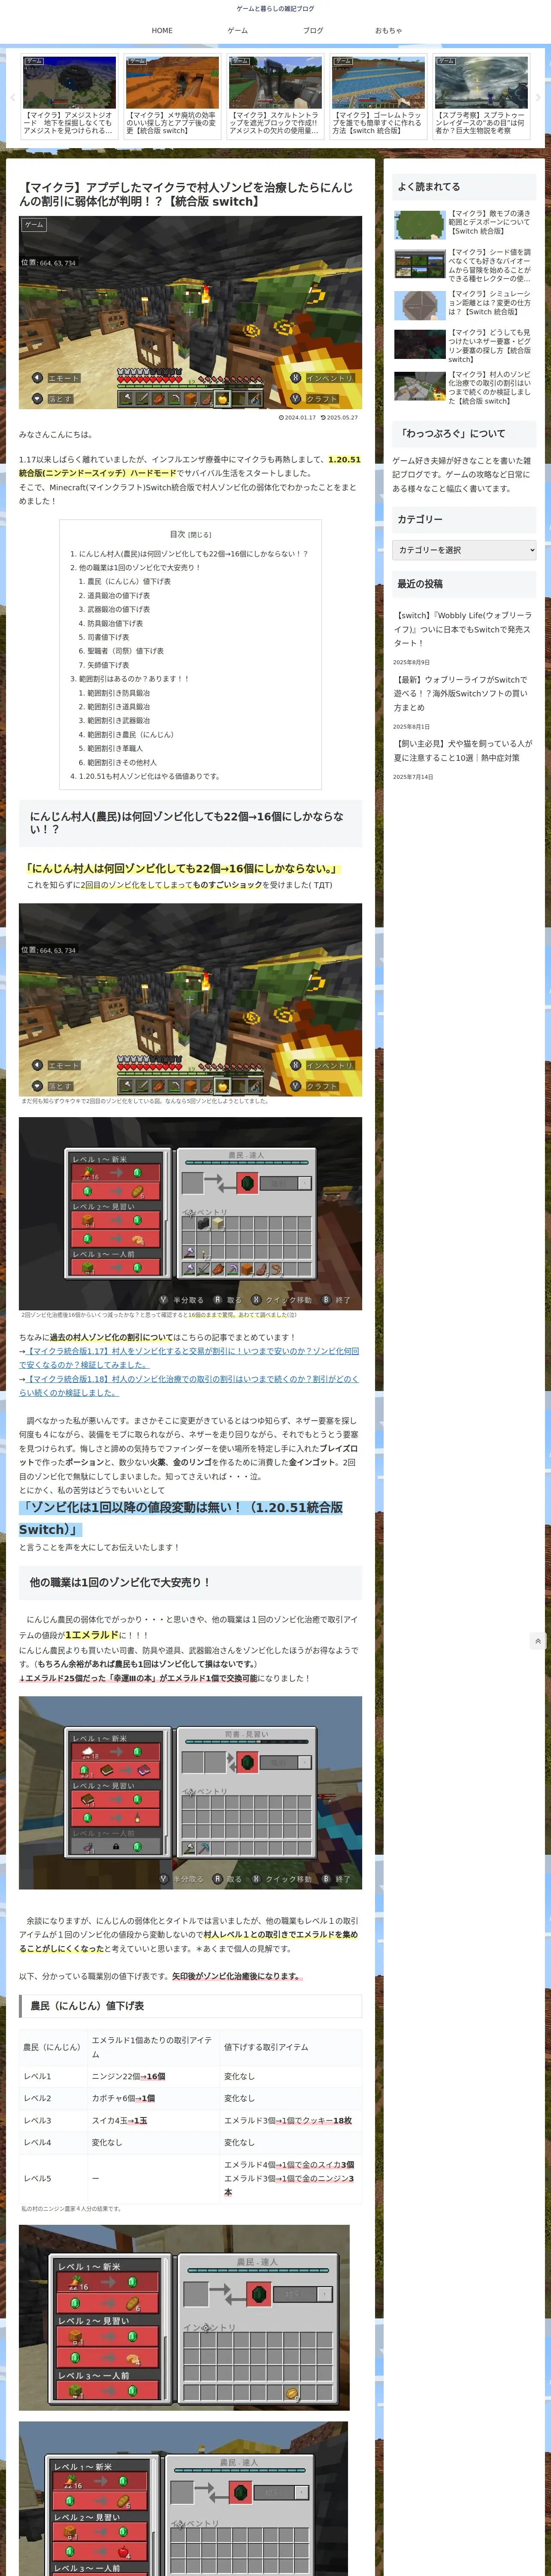
Task: Collapse the table of contents via 閉じる
Action: (199, 535)
